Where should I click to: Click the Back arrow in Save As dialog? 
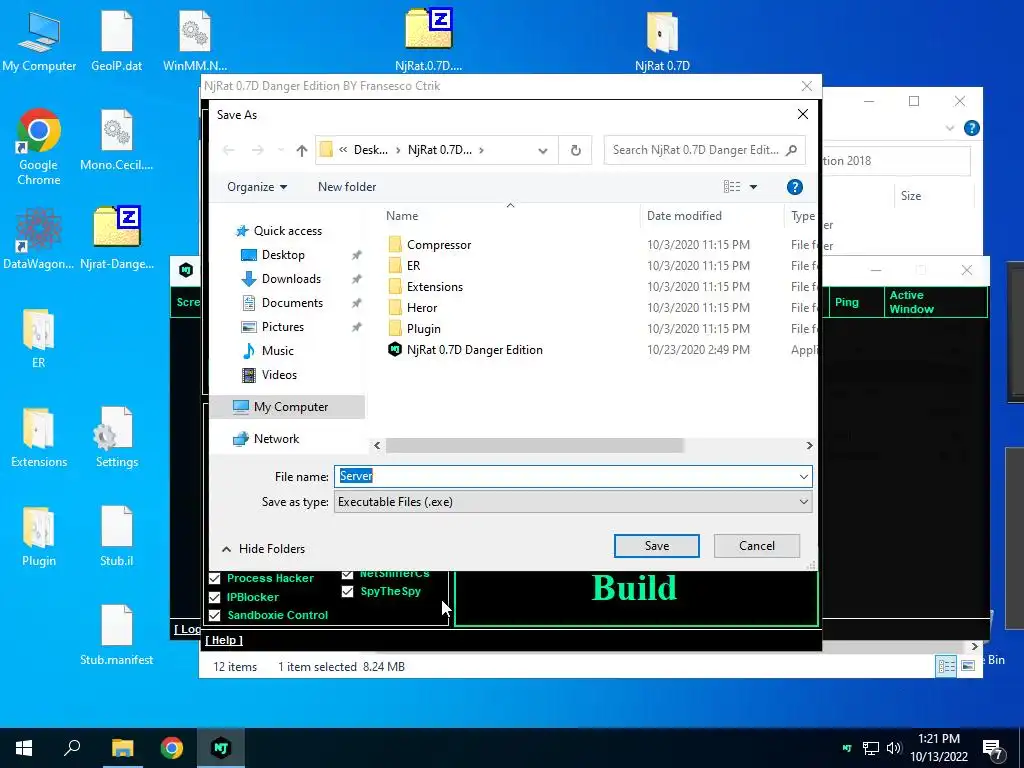point(229,150)
